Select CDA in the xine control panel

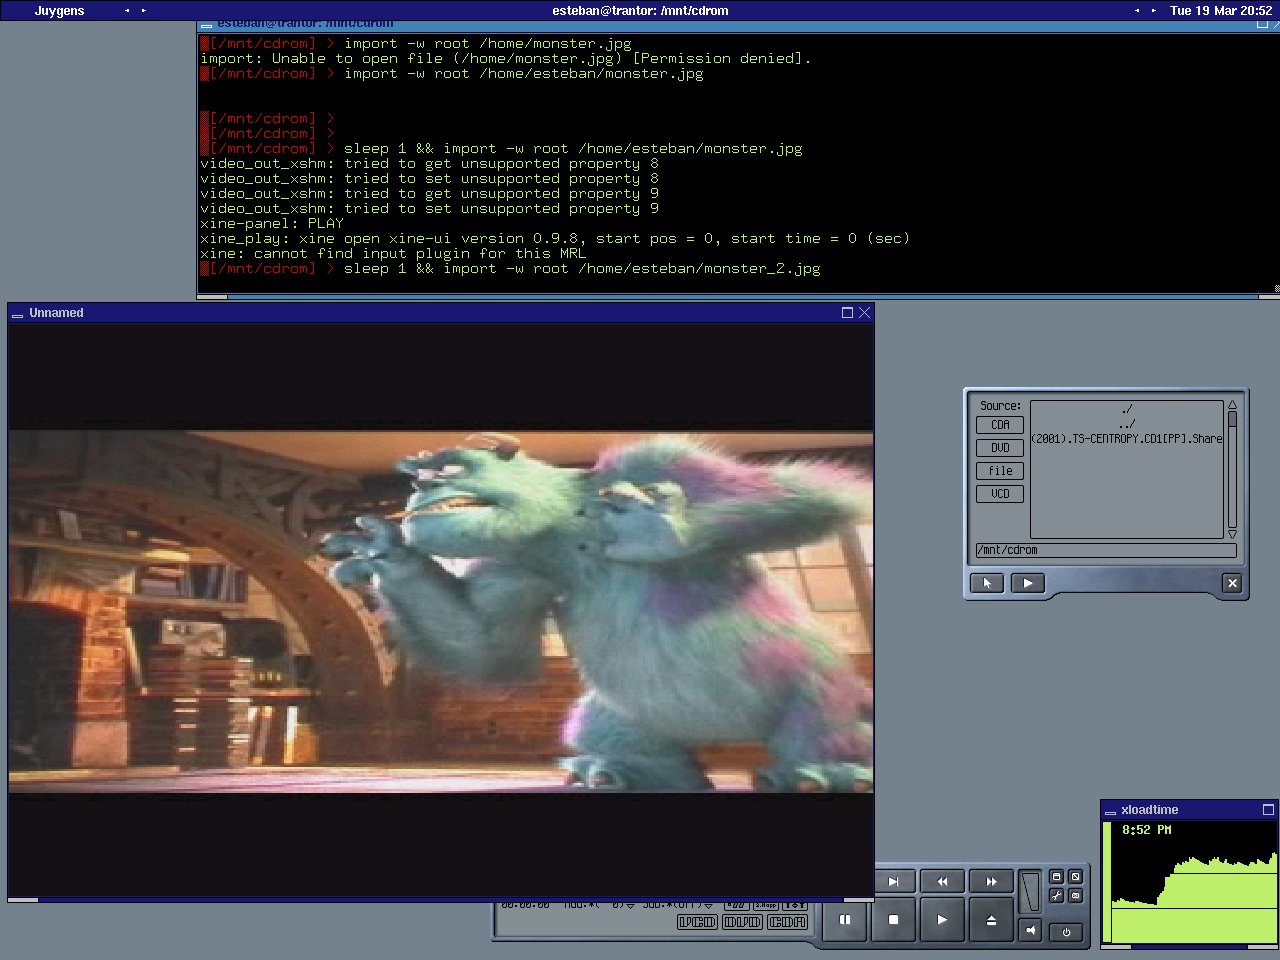[x=788, y=922]
